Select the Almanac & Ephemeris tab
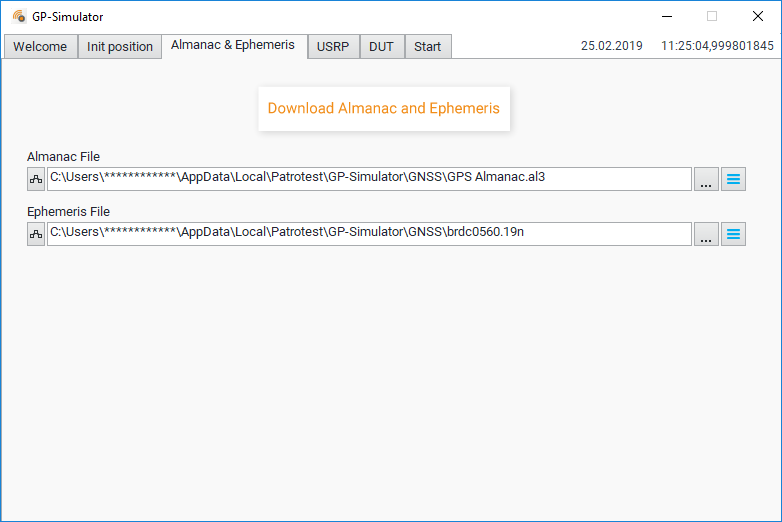 point(233,45)
